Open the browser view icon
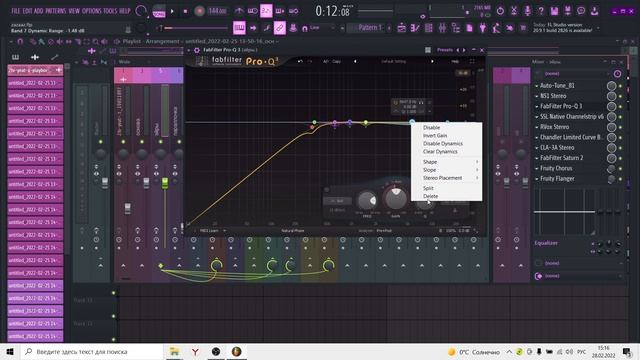 456,28
